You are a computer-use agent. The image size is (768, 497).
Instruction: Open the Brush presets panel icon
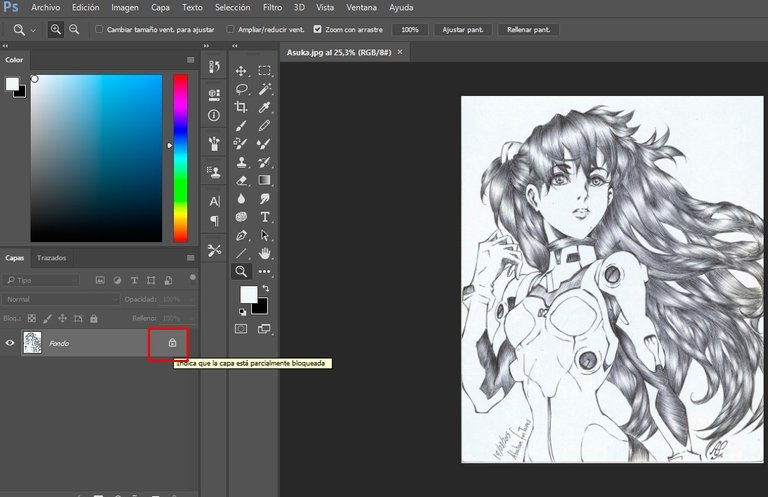coord(214,143)
